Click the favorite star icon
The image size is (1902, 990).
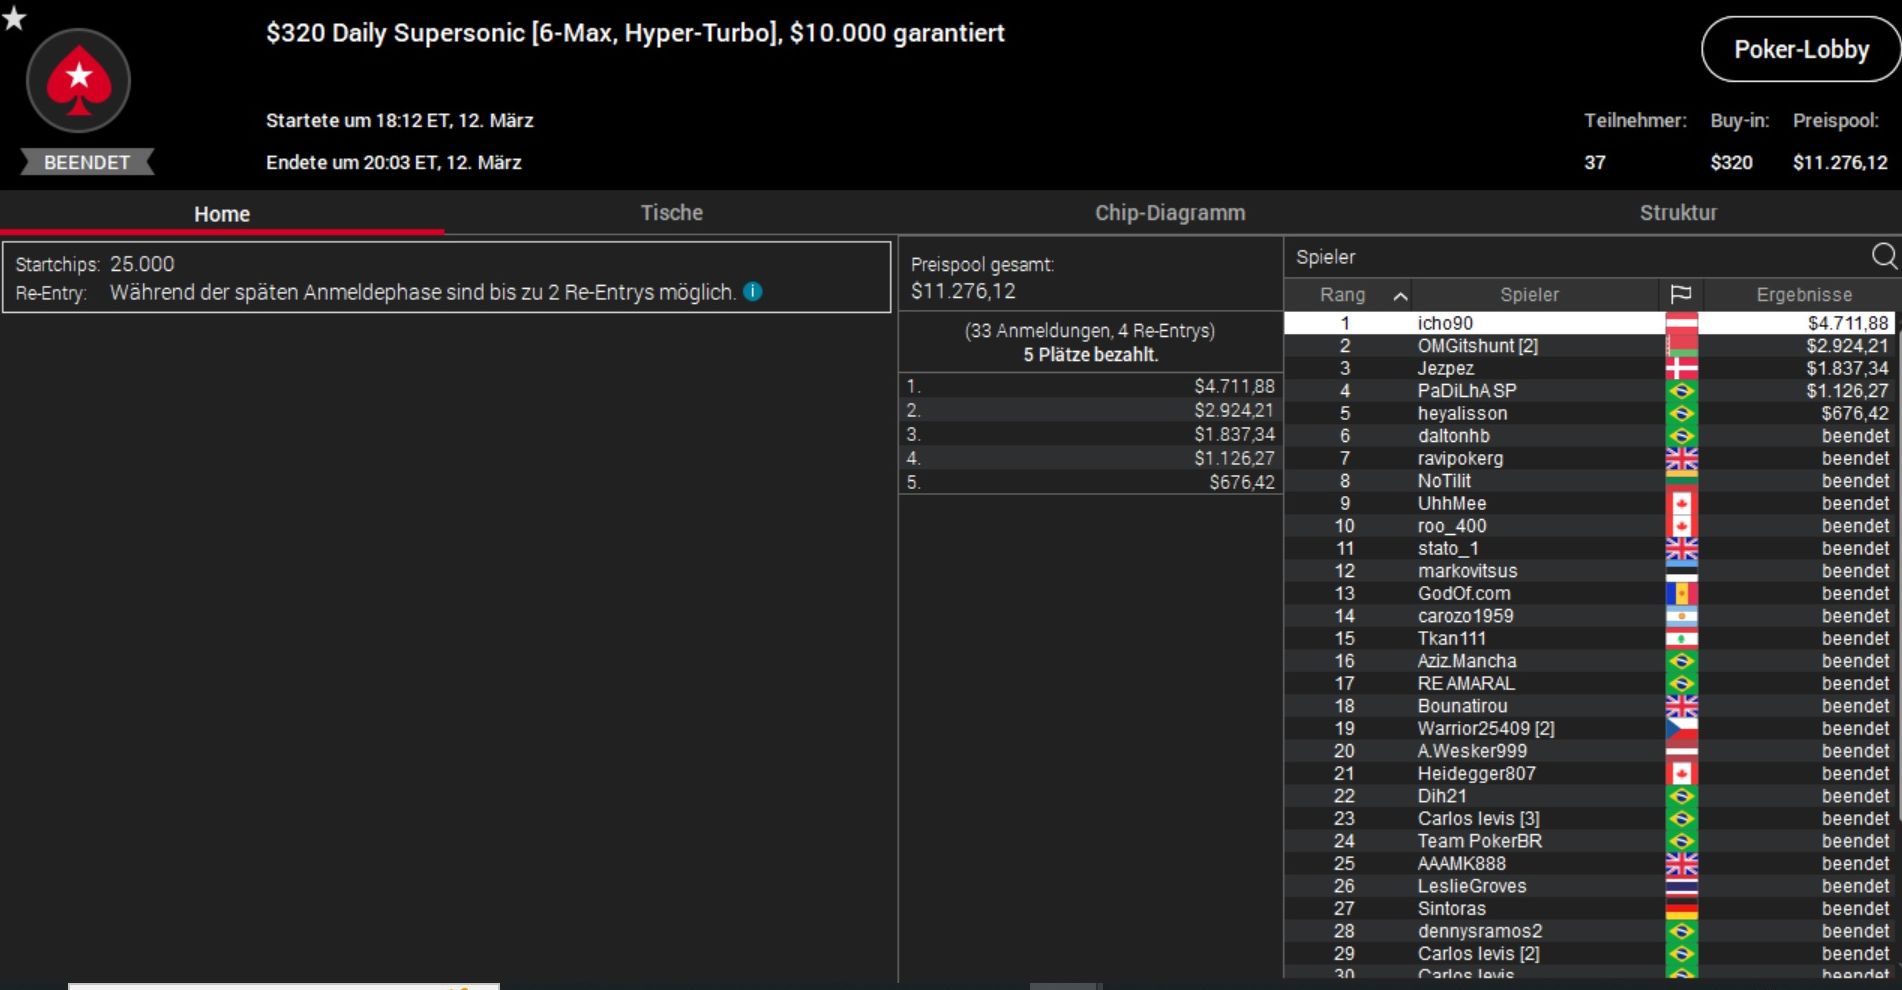(14, 17)
